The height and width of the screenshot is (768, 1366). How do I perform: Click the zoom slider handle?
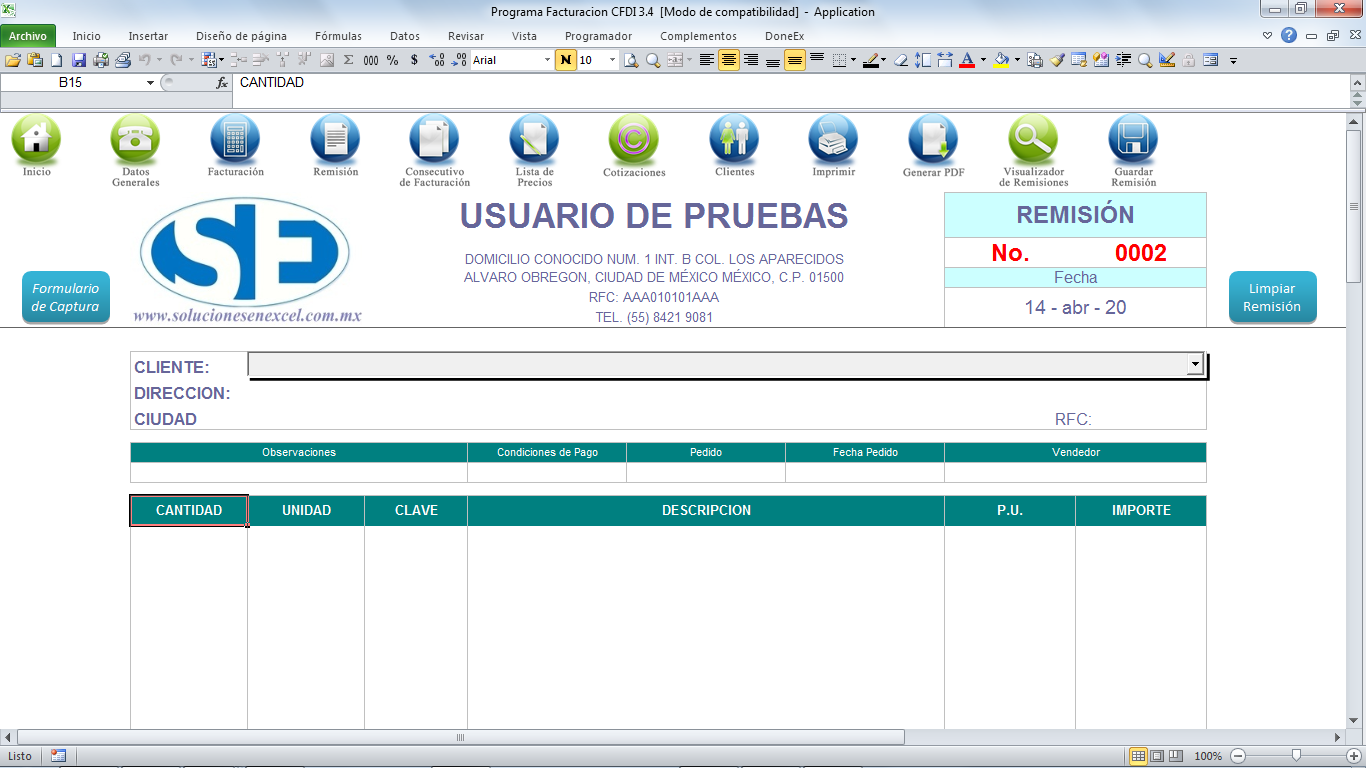[1296, 756]
